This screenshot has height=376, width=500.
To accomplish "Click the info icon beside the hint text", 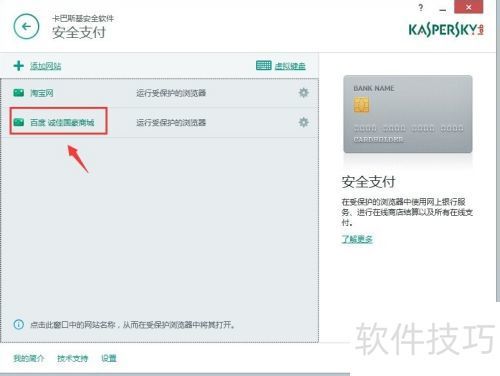I will coord(18,324).
